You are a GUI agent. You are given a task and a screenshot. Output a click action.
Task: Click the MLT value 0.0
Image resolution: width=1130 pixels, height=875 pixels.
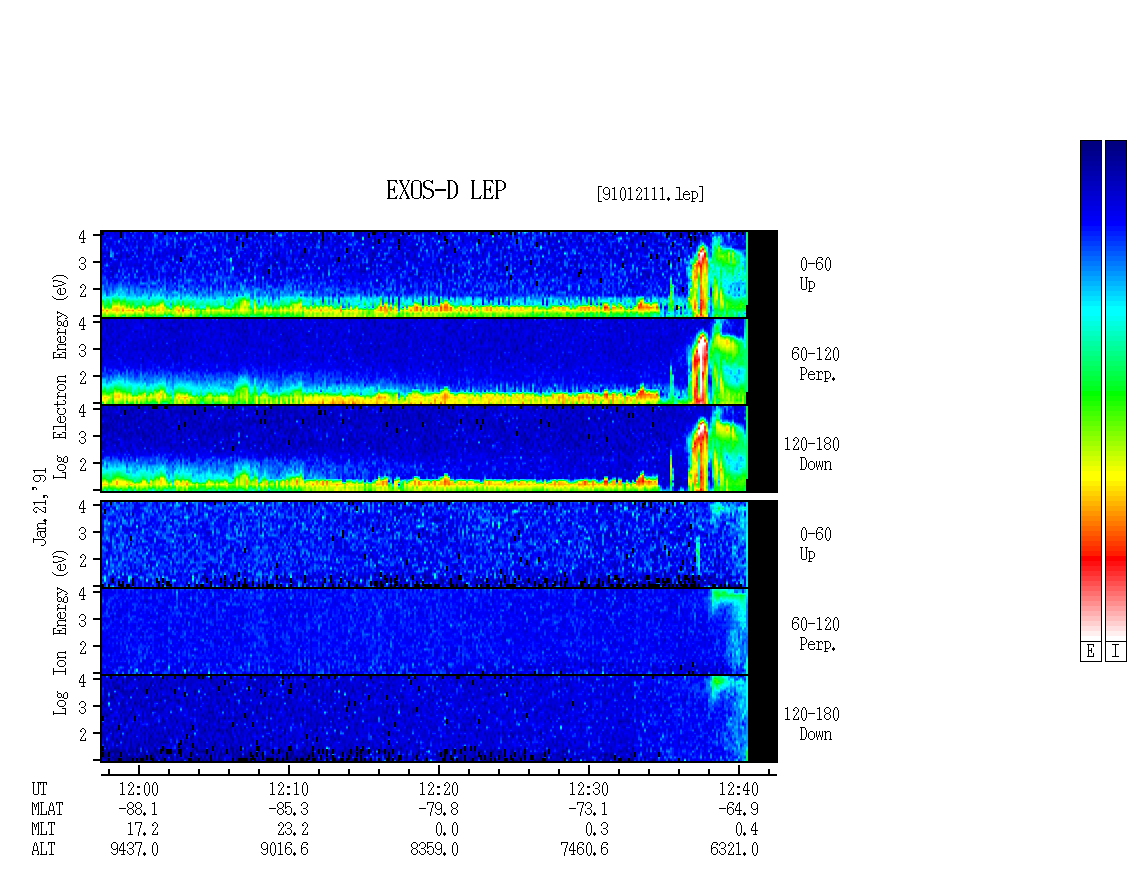[447, 830]
